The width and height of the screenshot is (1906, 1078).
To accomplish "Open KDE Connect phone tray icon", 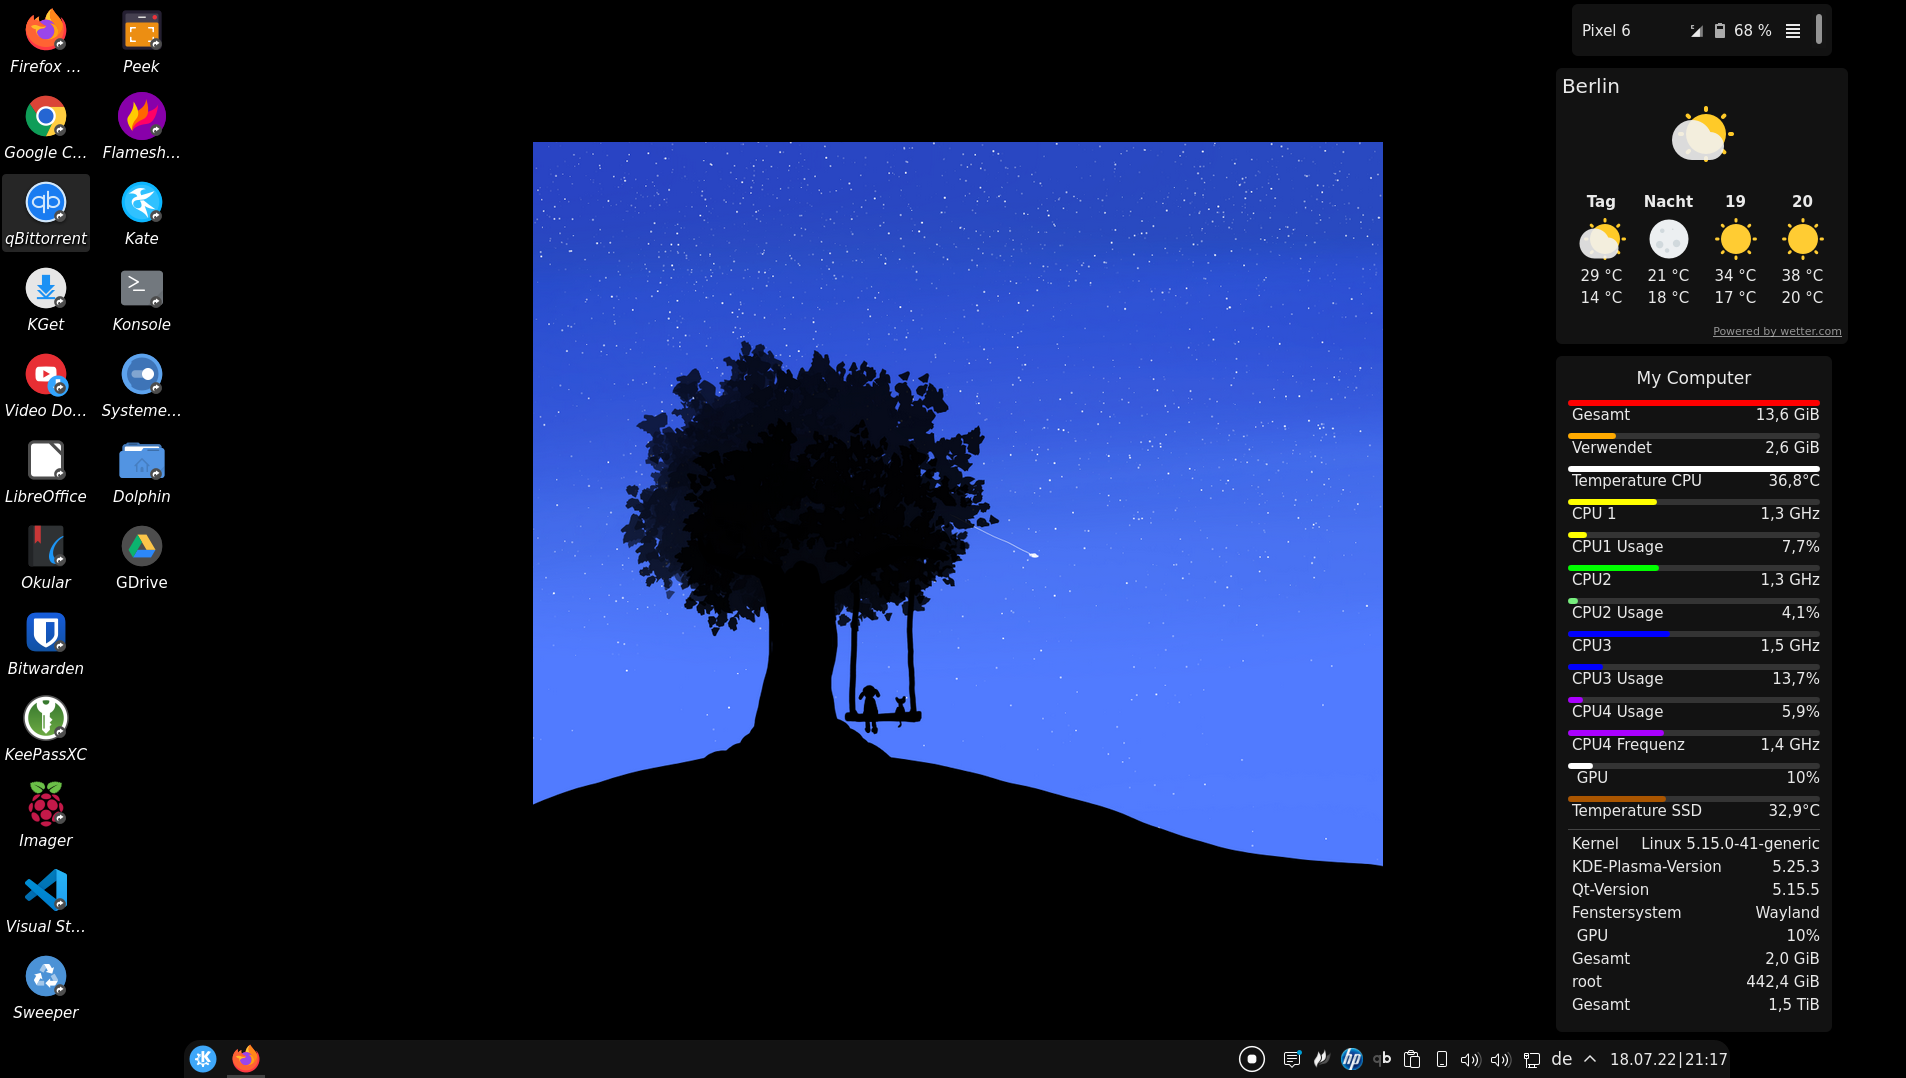I will pos(1441,1059).
